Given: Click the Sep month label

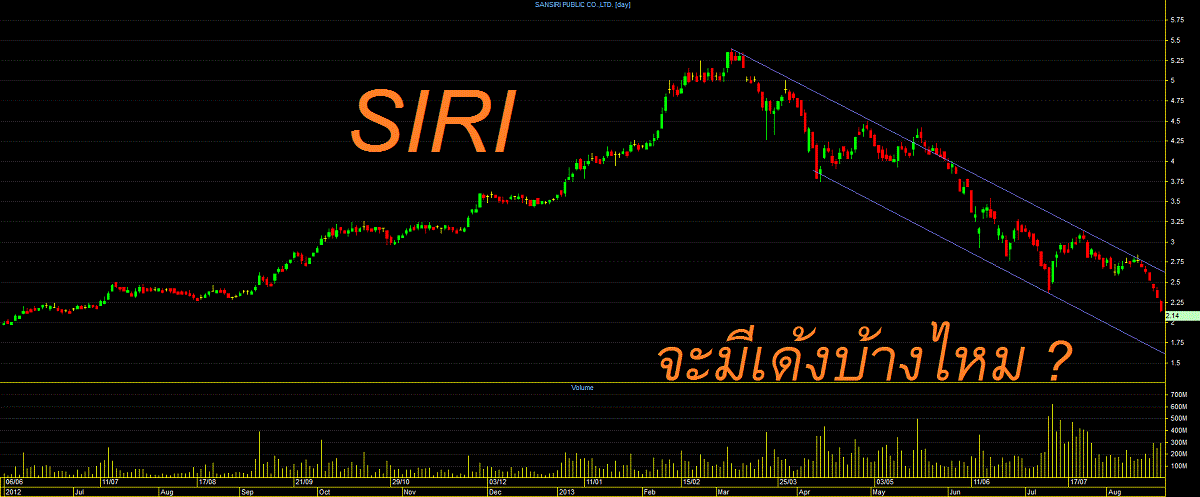Looking at the screenshot, I should (x=247, y=492).
